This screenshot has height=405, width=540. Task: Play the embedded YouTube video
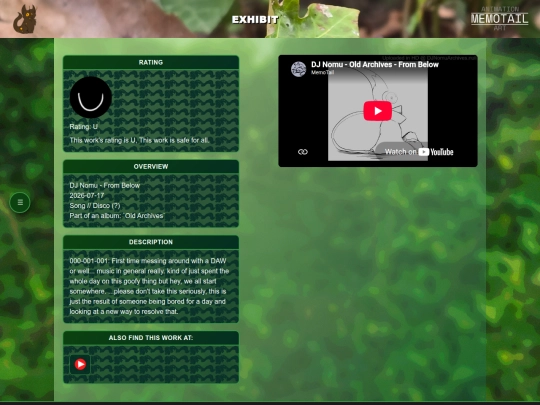(x=377, y=111)
